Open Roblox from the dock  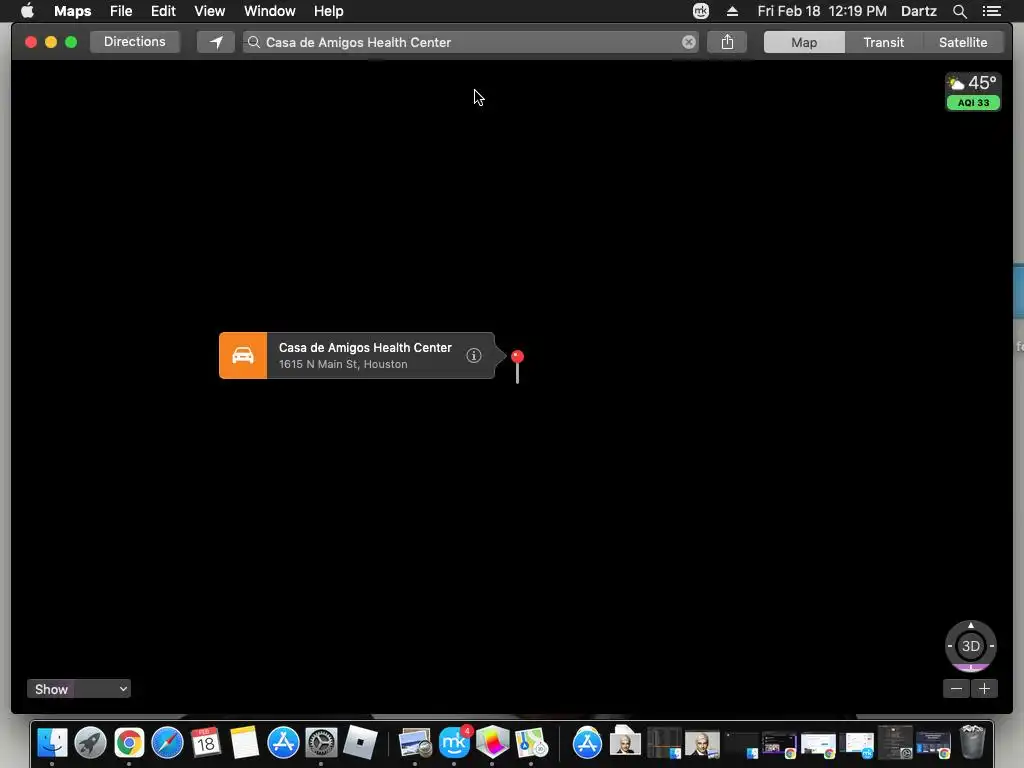[x=360, y=743]
